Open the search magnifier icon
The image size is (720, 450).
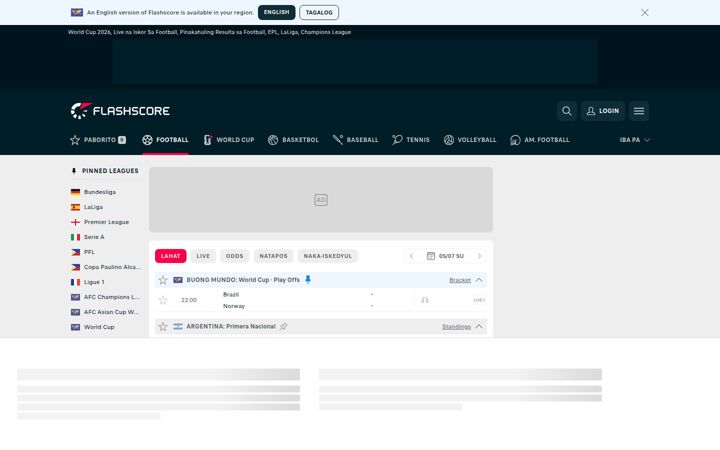(567, 111)
